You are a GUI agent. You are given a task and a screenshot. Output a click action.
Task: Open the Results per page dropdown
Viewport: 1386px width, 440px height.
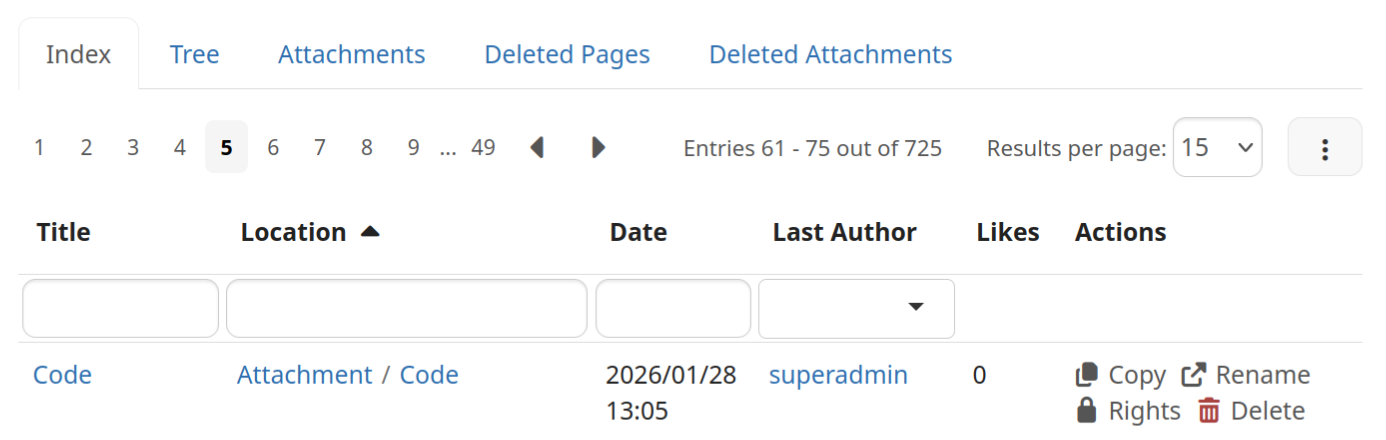pos(1217,148)
